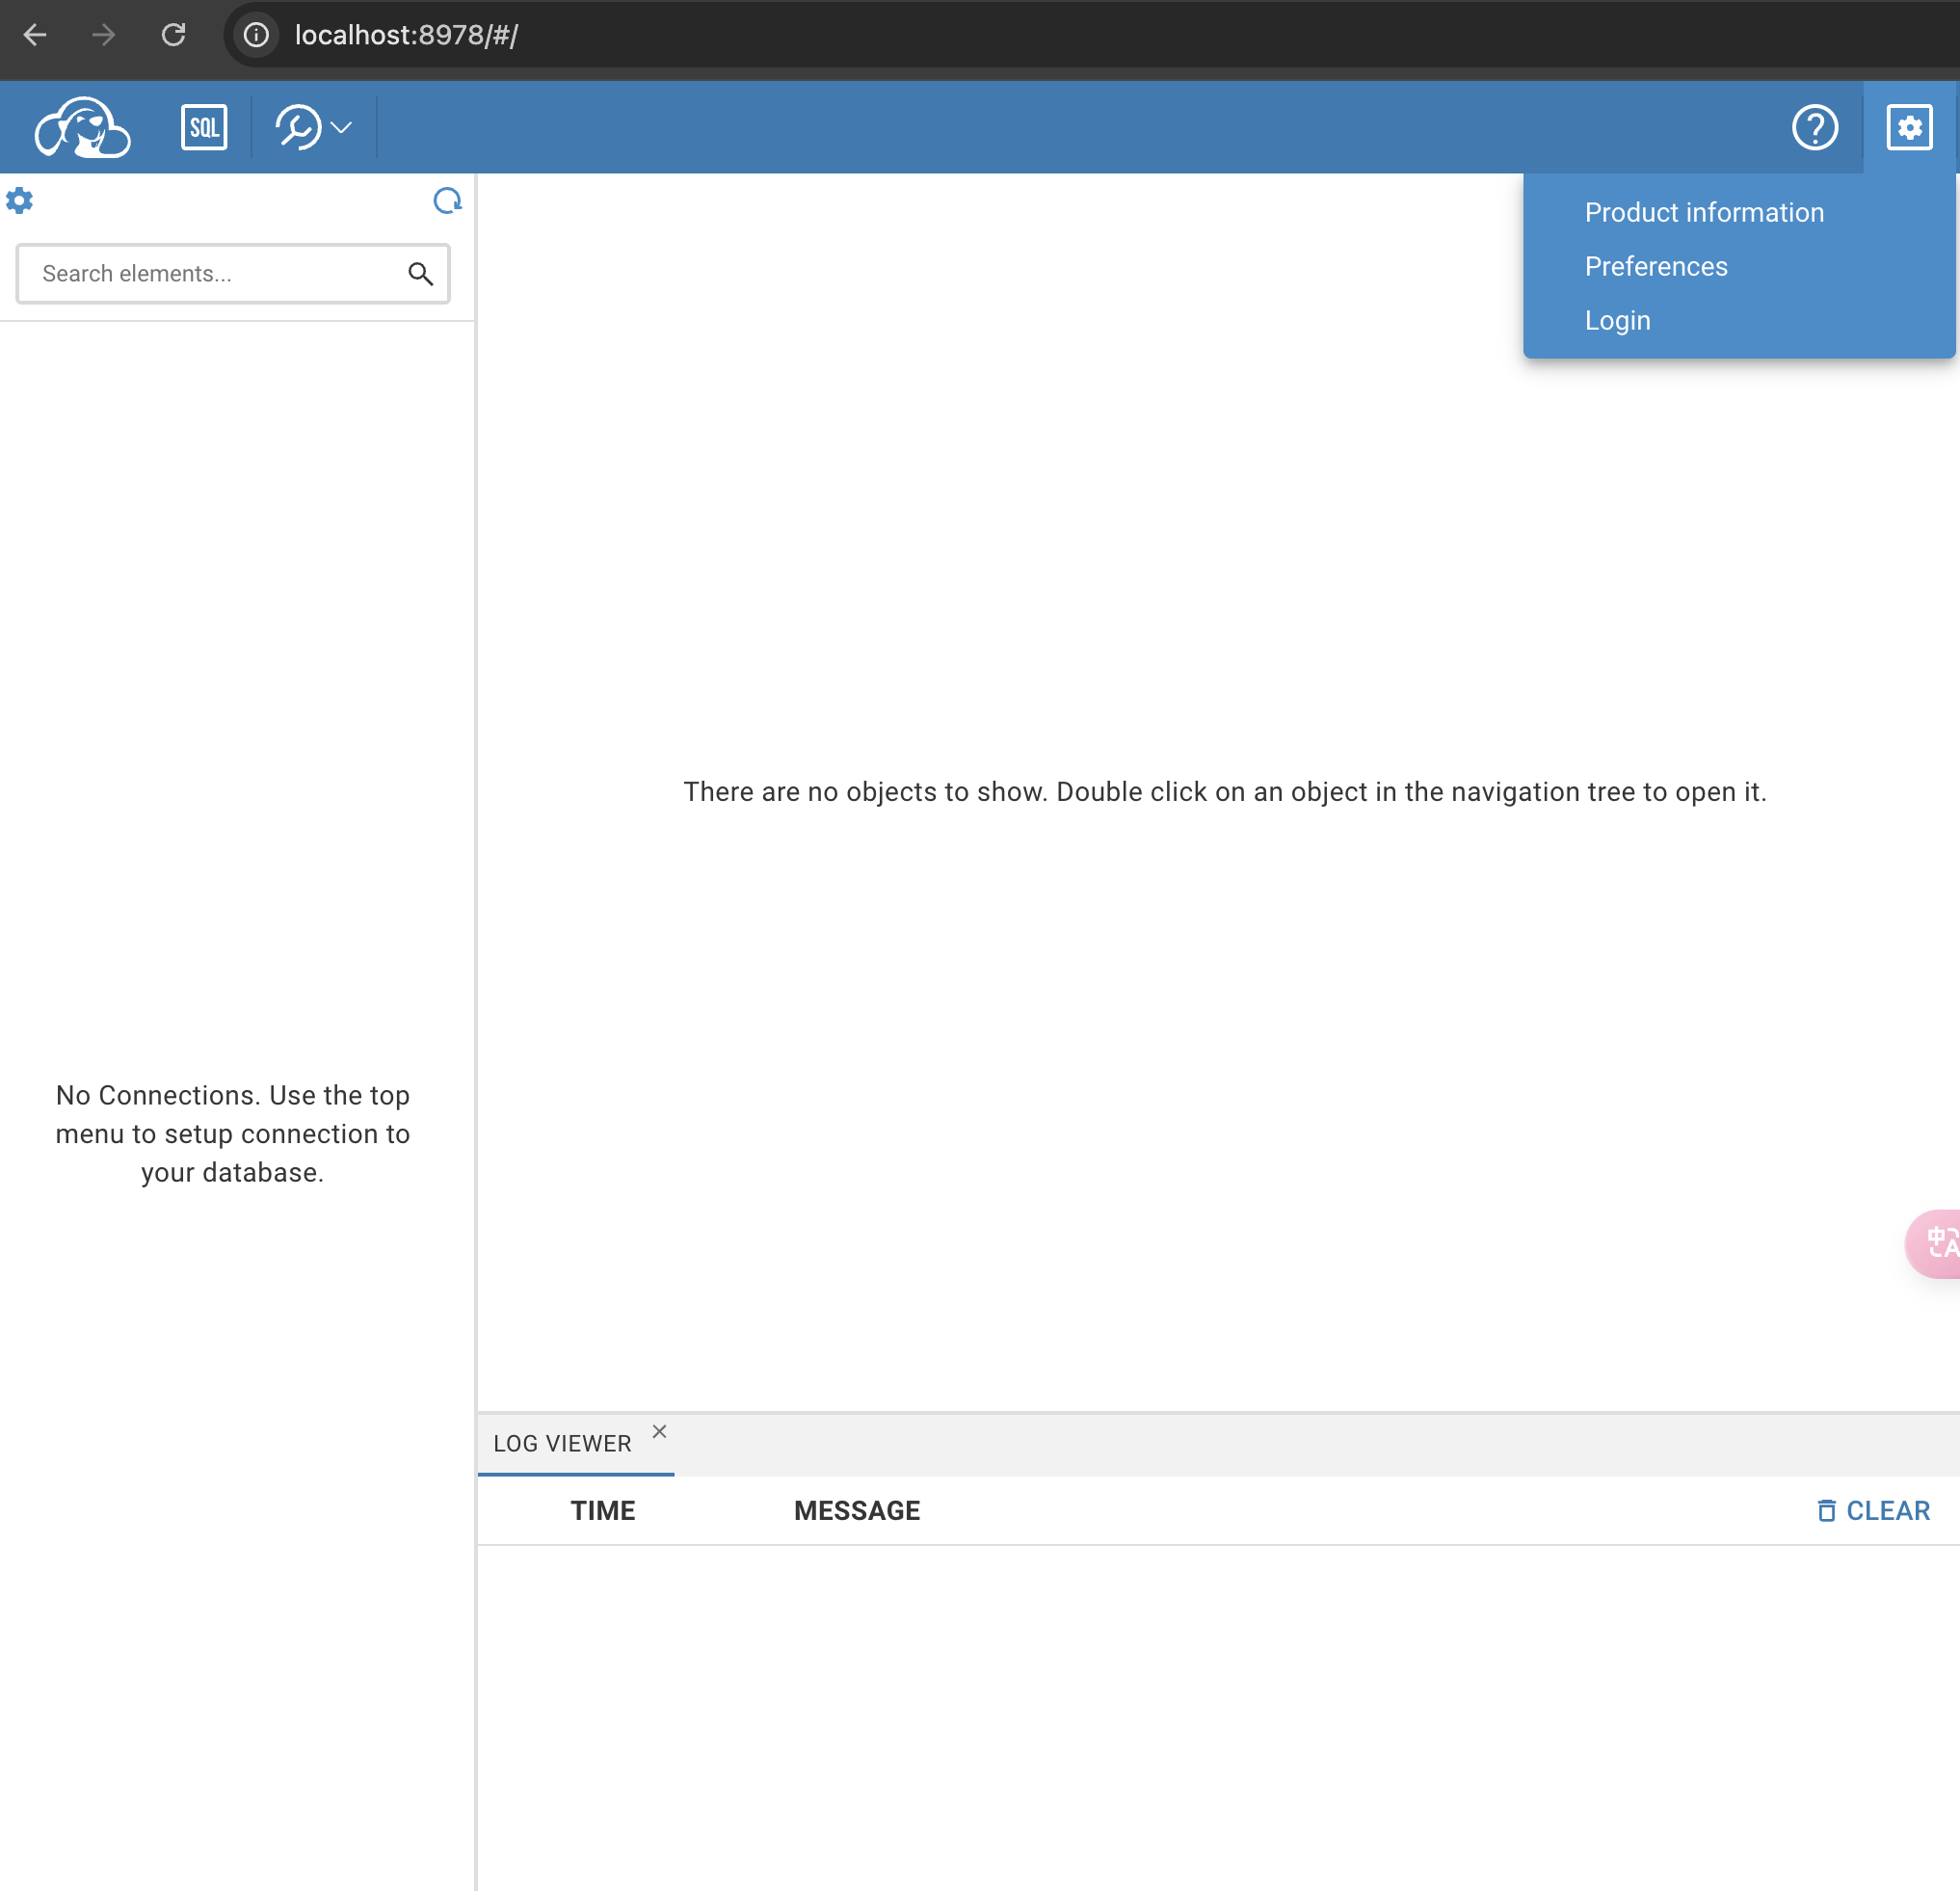Screen dimensions: 1960x1891
Task: Click the CloudBeaver logo icon
Action: click(x=82, y=127)
